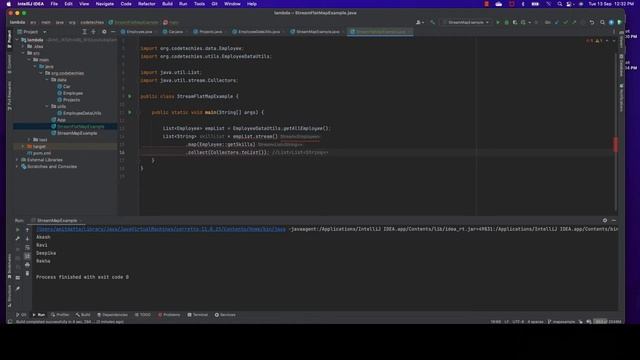Open the user account icon in toolbar
Image resolution: width=640 pixels, height=360 pixels.
(419, 22)
